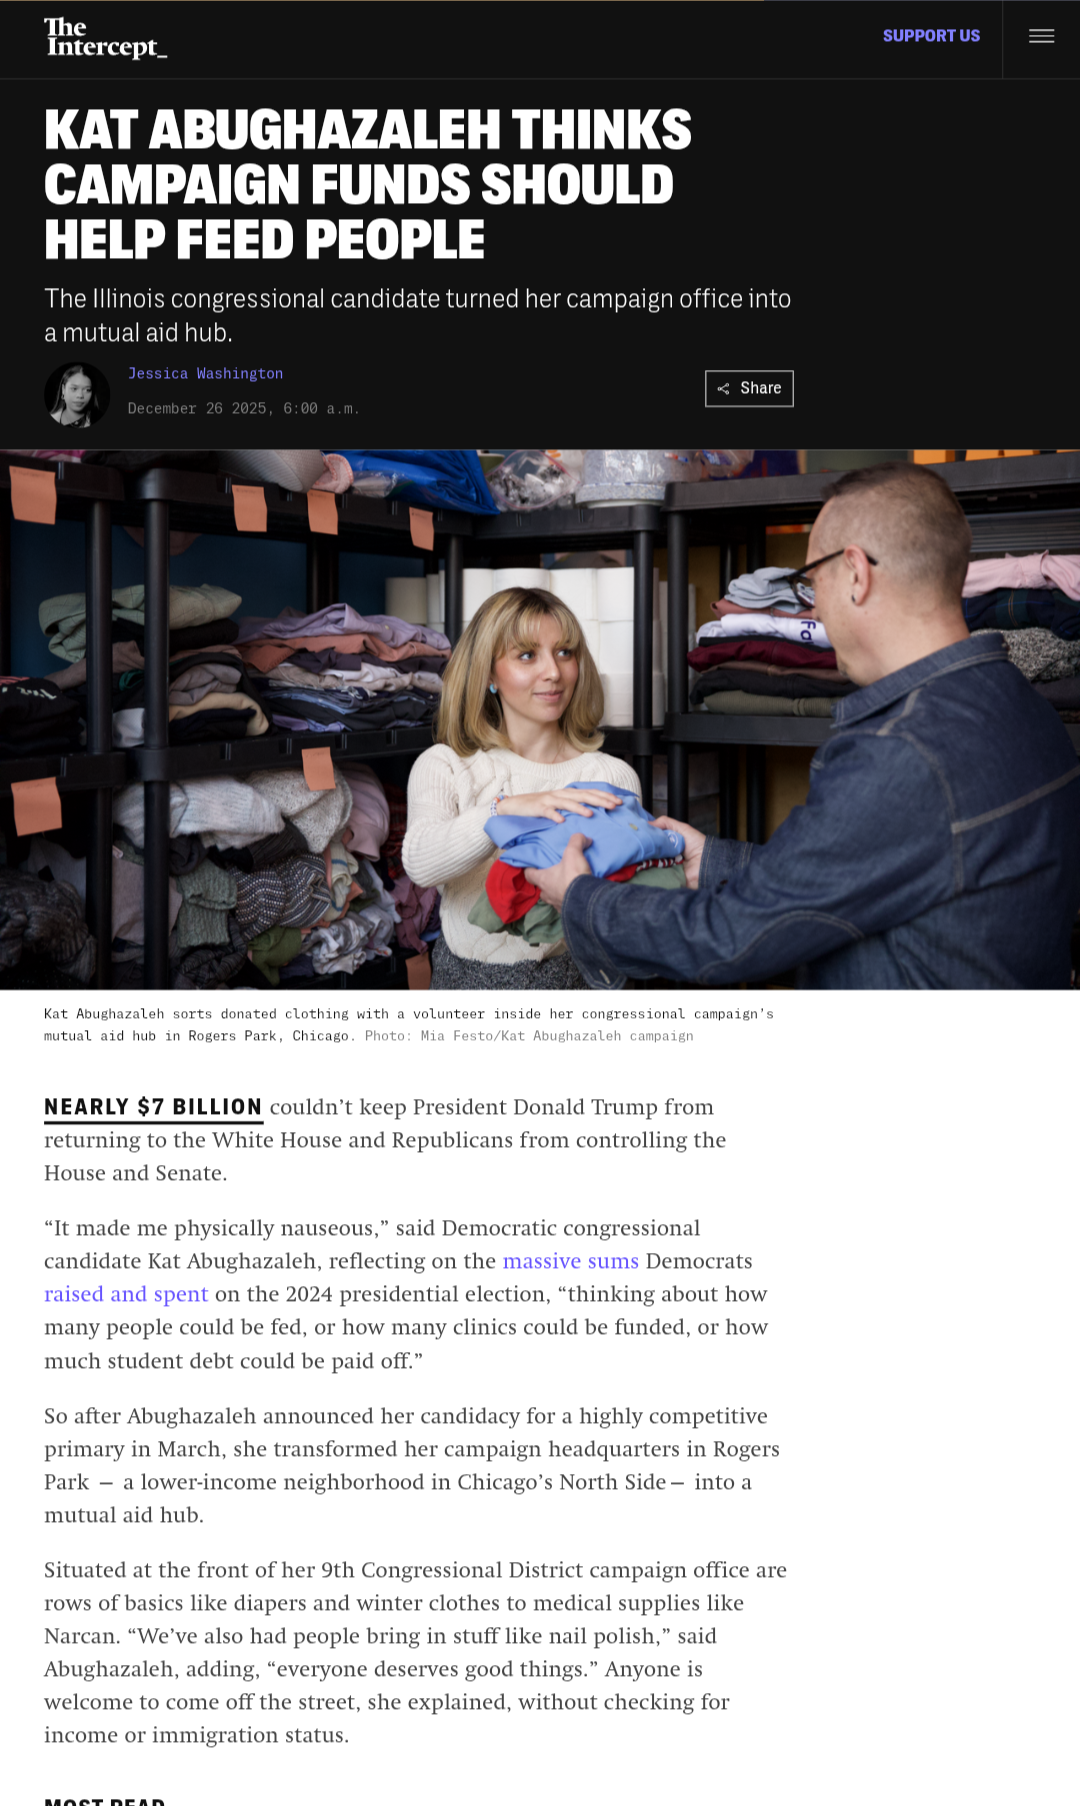Click the photo credit Mia Festo text

click(529, 1036)
